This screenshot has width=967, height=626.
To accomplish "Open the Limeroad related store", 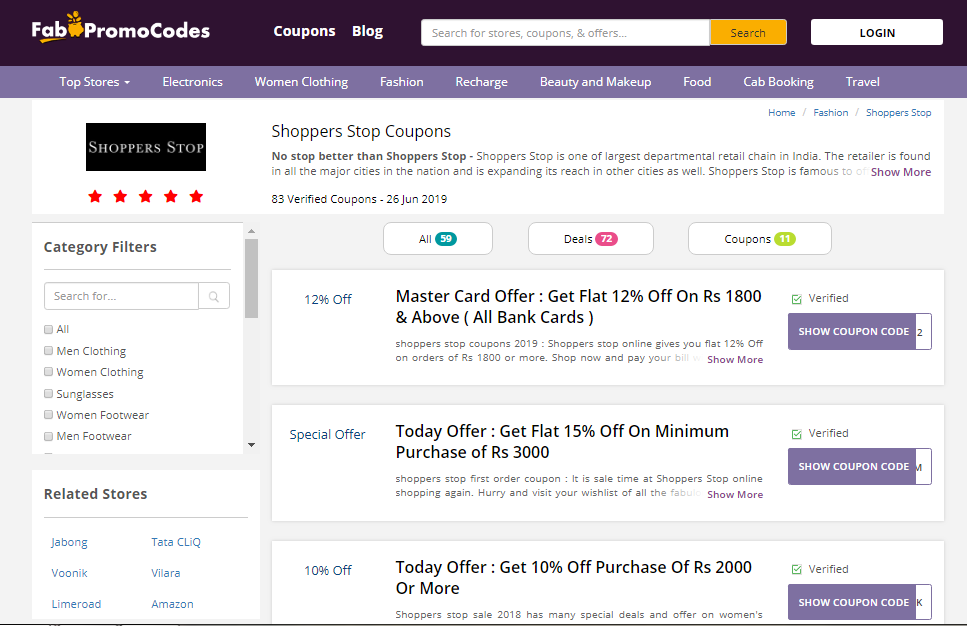I will click(x=76, y=604).
